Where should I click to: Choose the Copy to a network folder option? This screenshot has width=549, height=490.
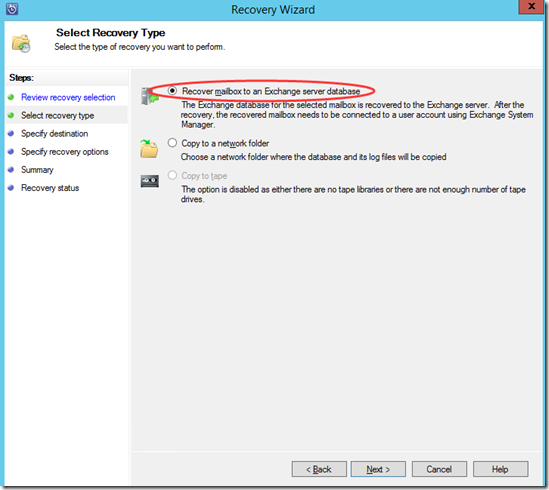(172, 143)
